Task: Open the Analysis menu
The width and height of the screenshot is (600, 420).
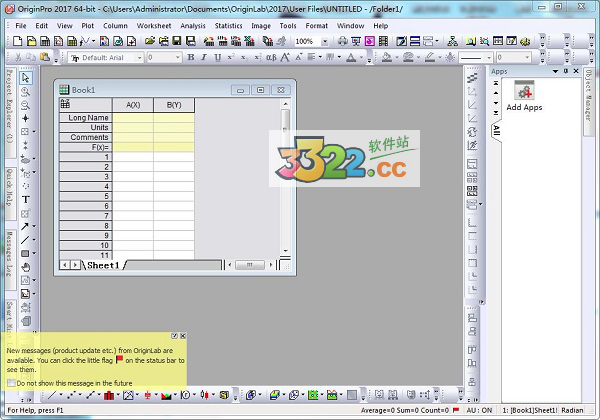Action: coord(193,25)
